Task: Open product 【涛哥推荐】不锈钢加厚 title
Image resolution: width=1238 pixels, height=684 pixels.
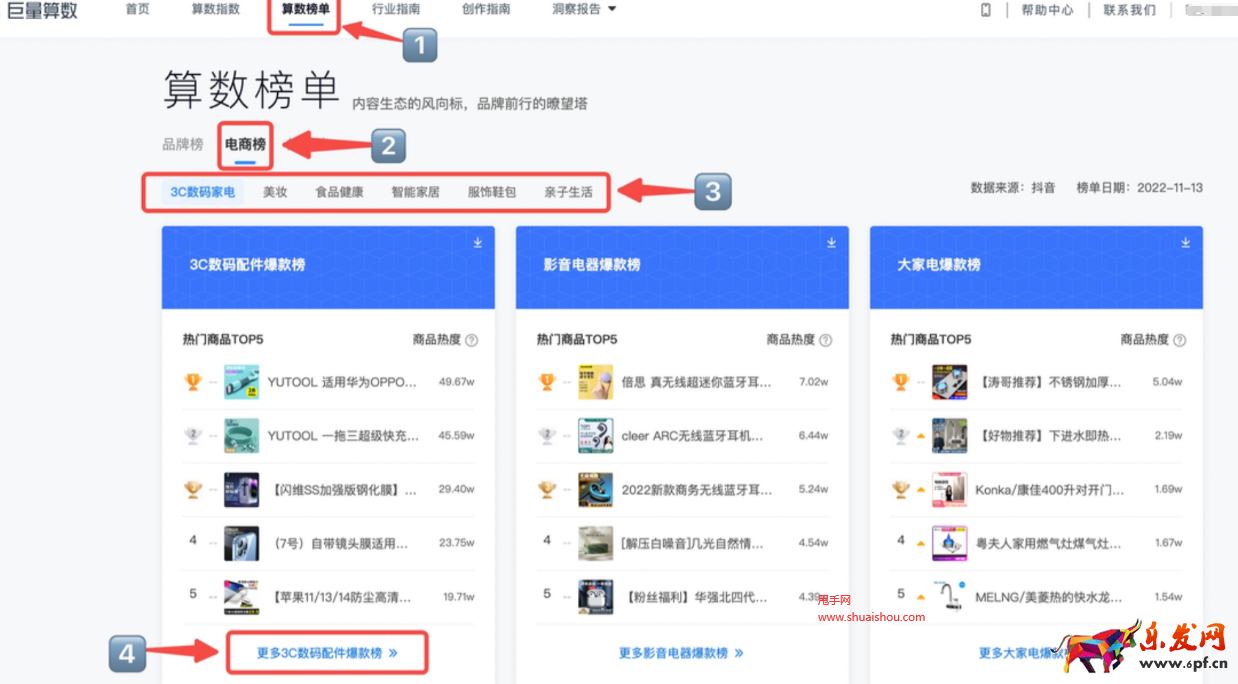Action: tap(1049, 382)
